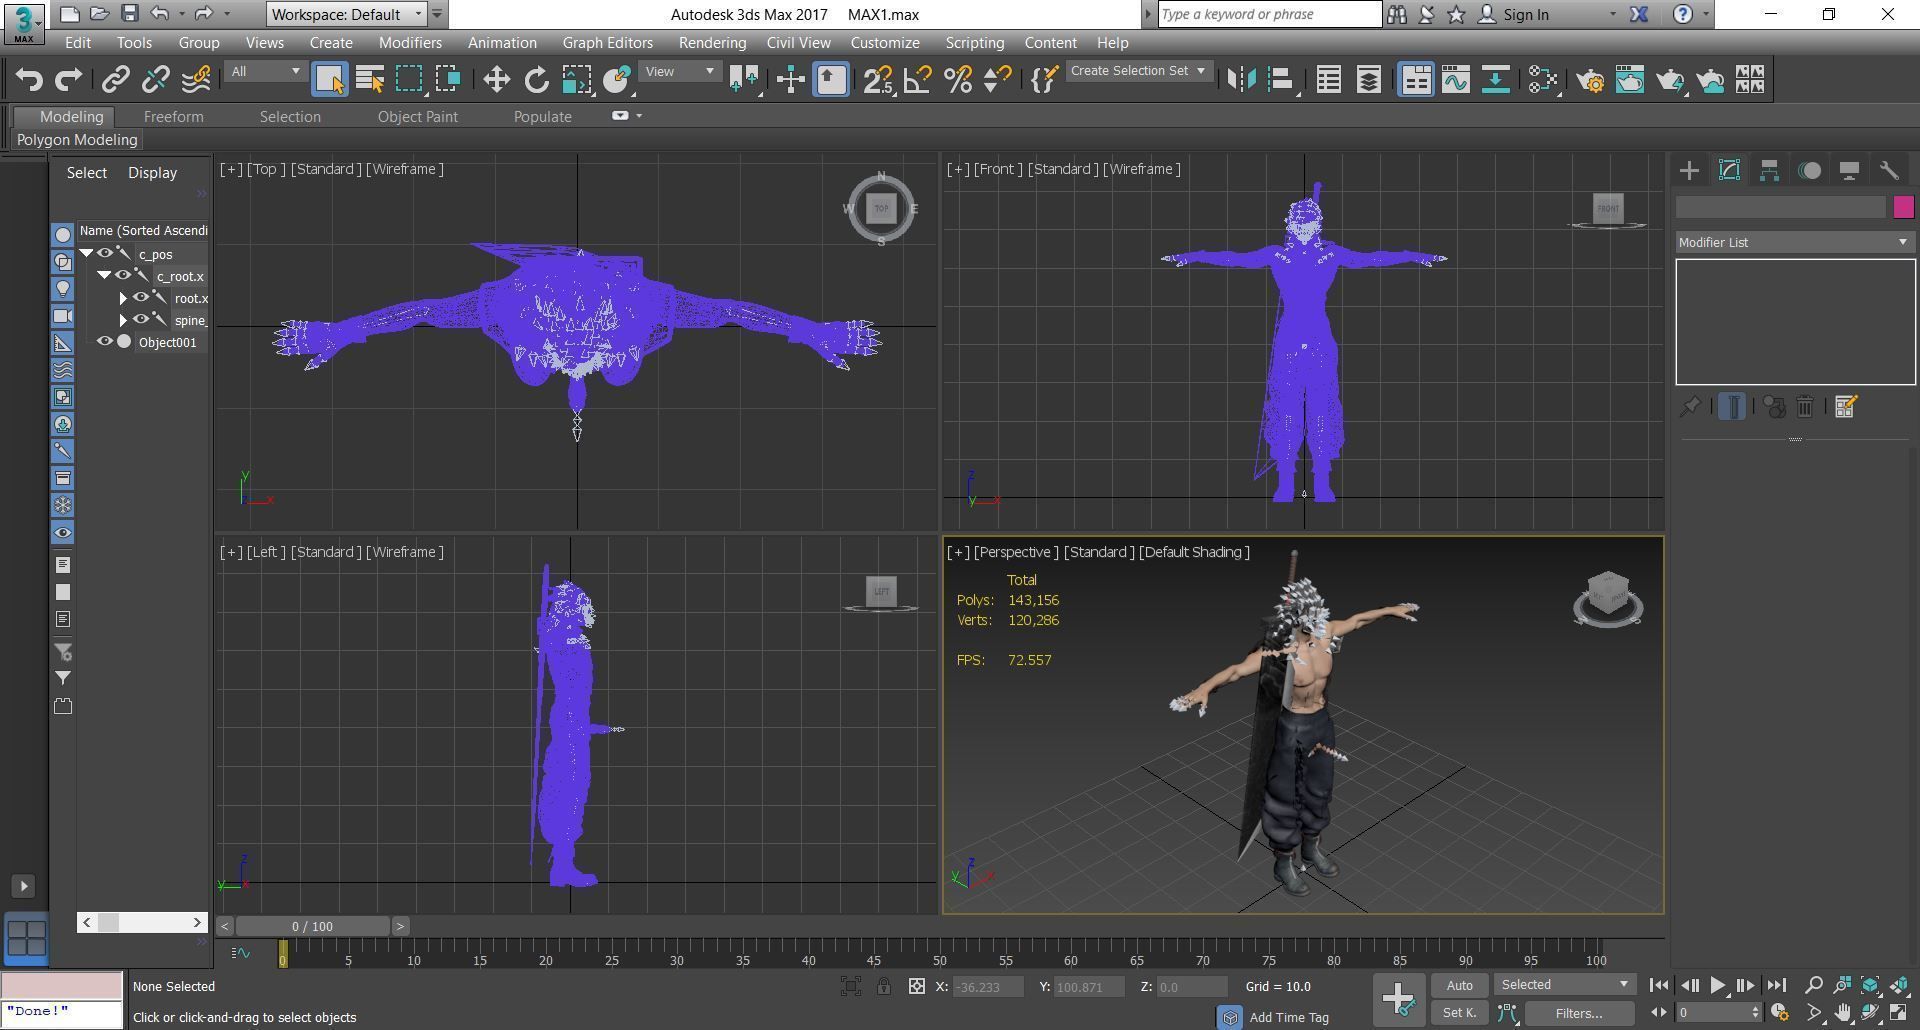Open the Scripting menu

(x=975, y=43)
